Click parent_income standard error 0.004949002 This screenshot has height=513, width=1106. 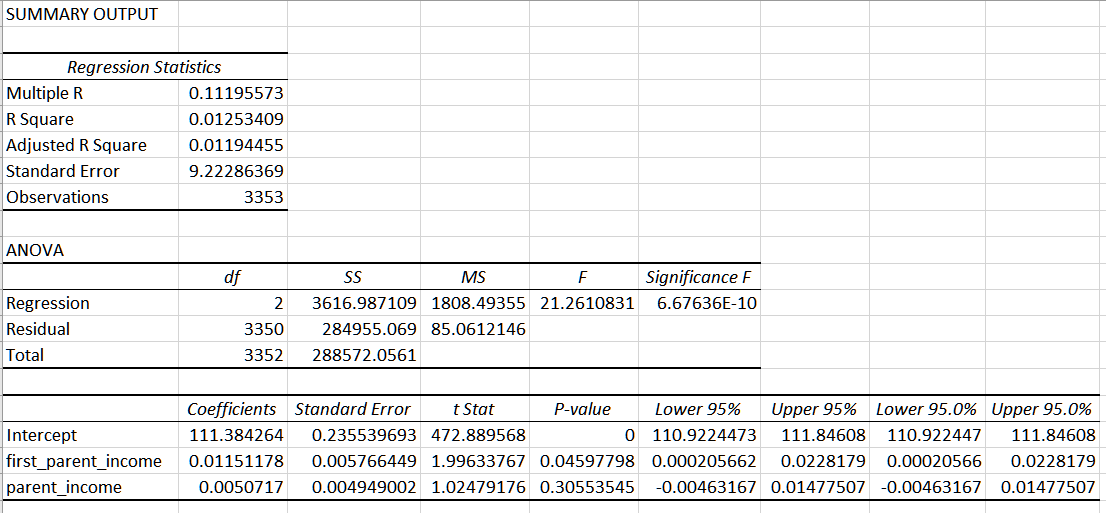pos(353,487)
